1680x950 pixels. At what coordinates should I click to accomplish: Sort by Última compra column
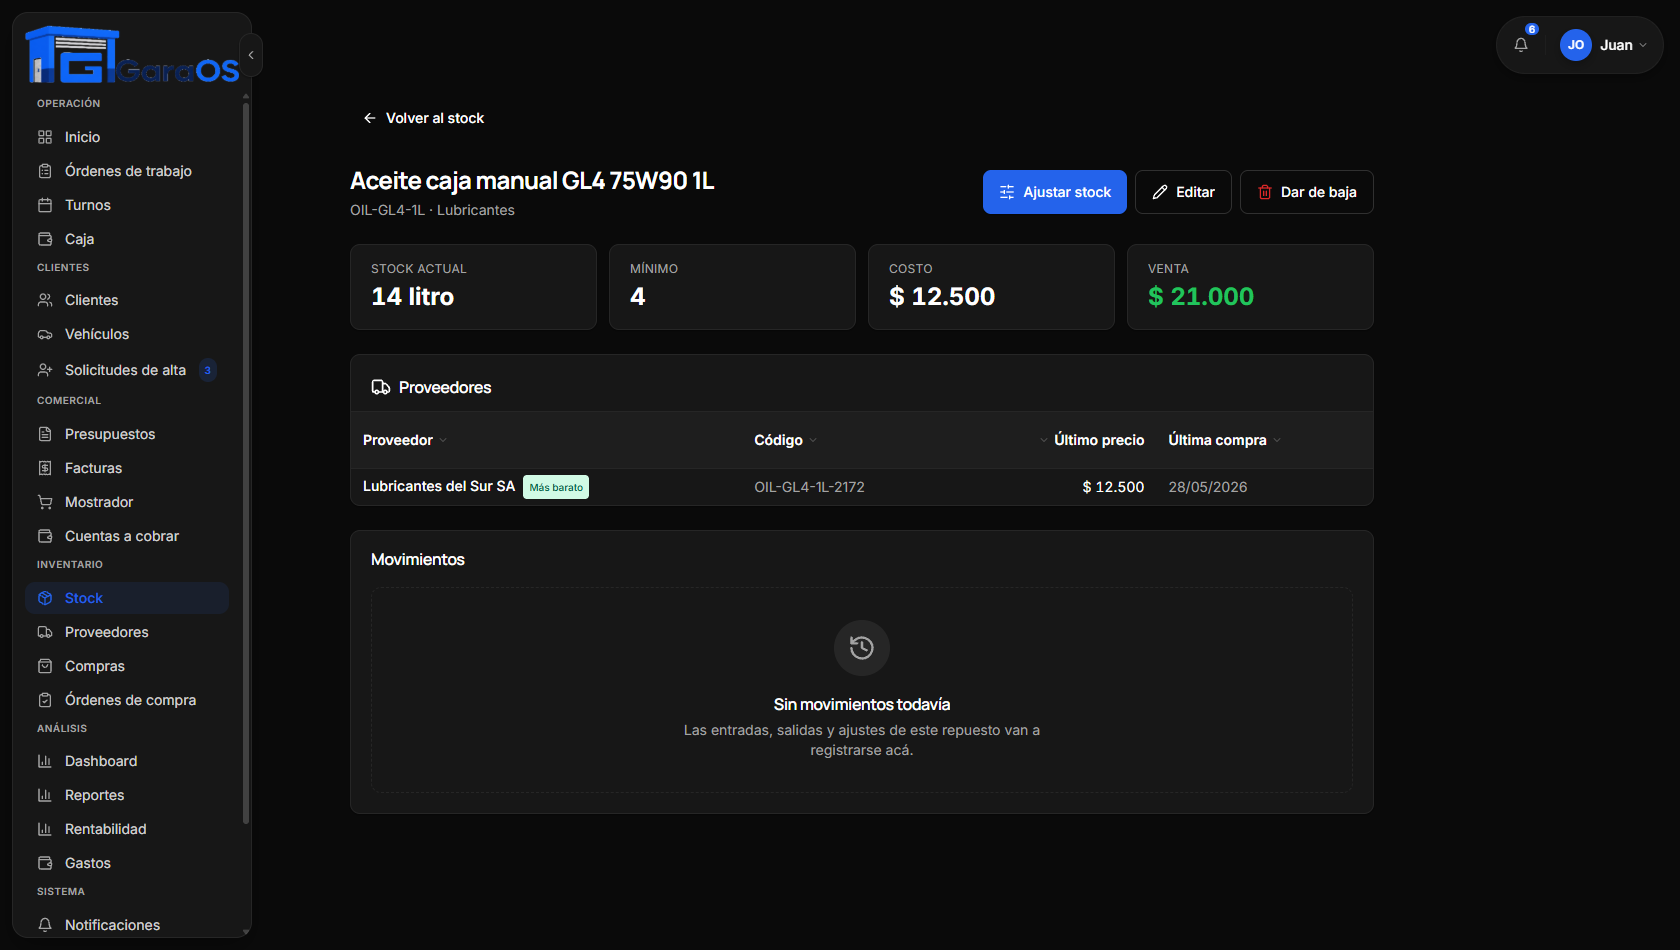(1225, 440)
